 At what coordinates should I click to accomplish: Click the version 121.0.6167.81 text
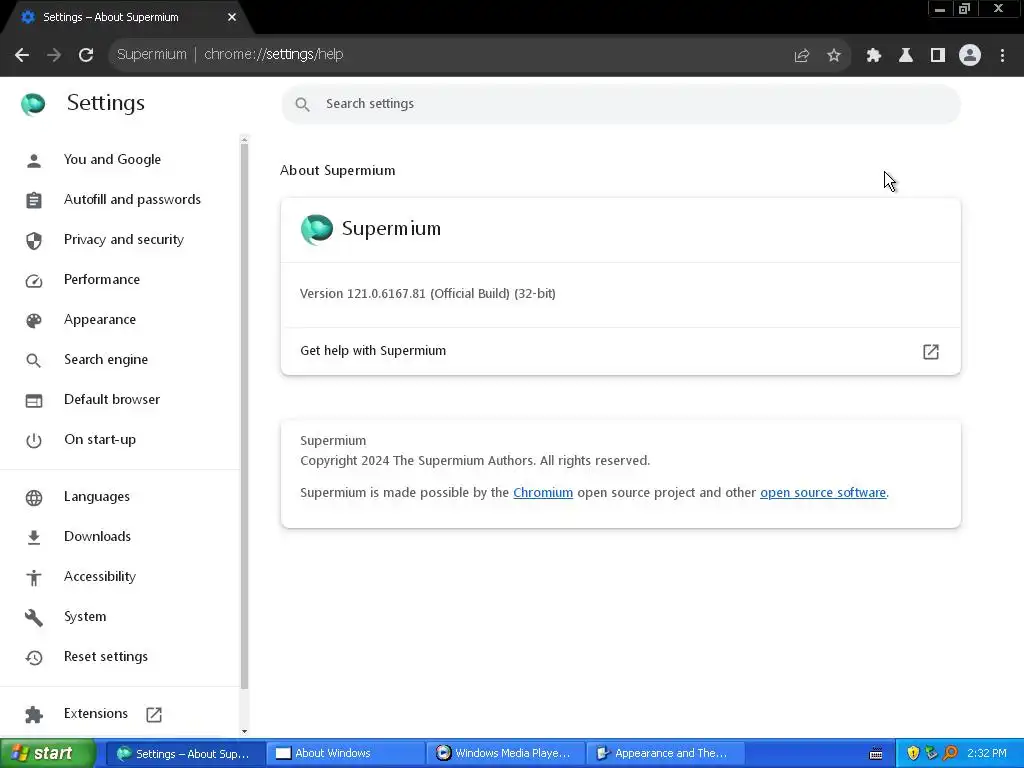428,294
